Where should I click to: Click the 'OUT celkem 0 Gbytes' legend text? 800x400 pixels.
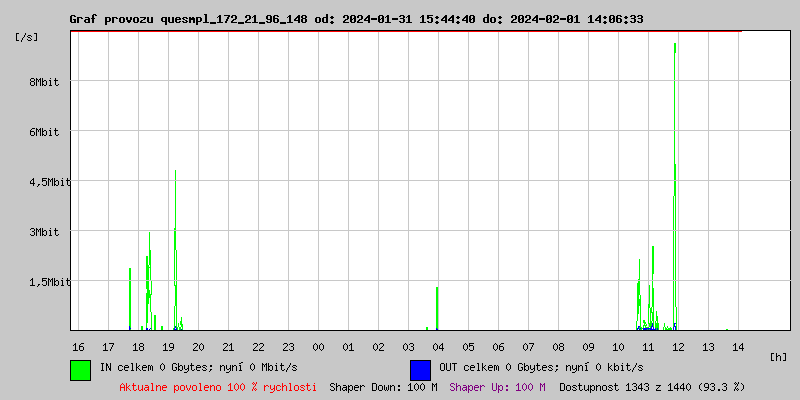(x=541, y=367)
